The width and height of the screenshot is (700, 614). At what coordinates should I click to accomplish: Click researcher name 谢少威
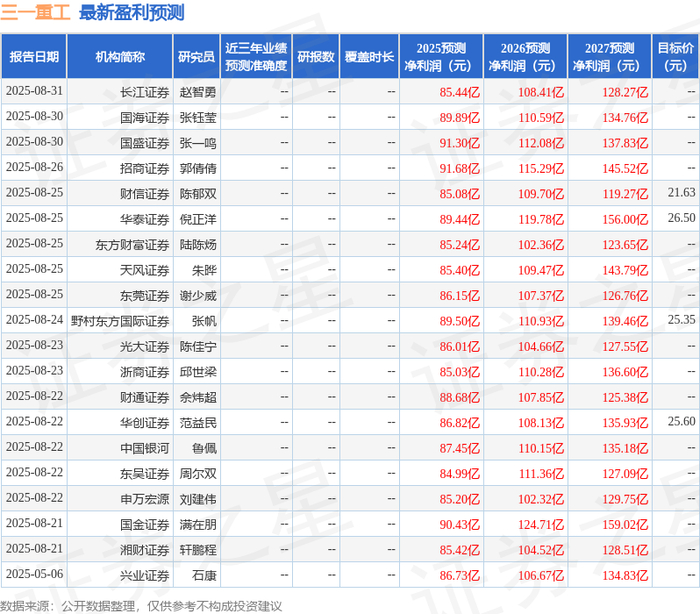click(198, 296)
